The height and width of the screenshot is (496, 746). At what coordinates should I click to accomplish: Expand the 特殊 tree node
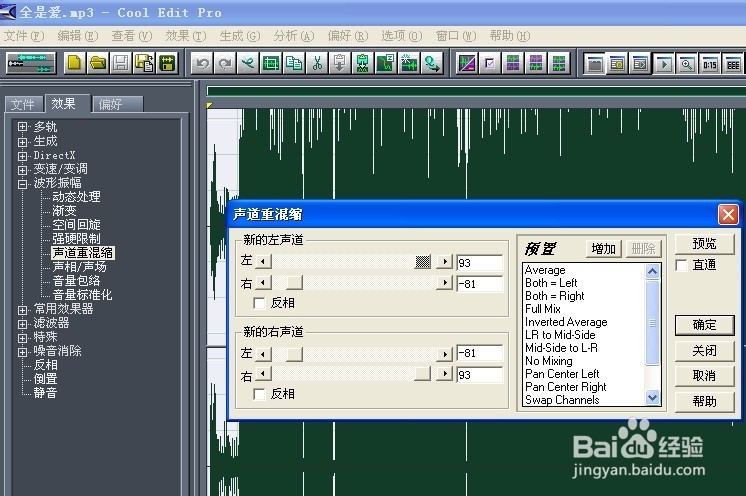(22, 338)
